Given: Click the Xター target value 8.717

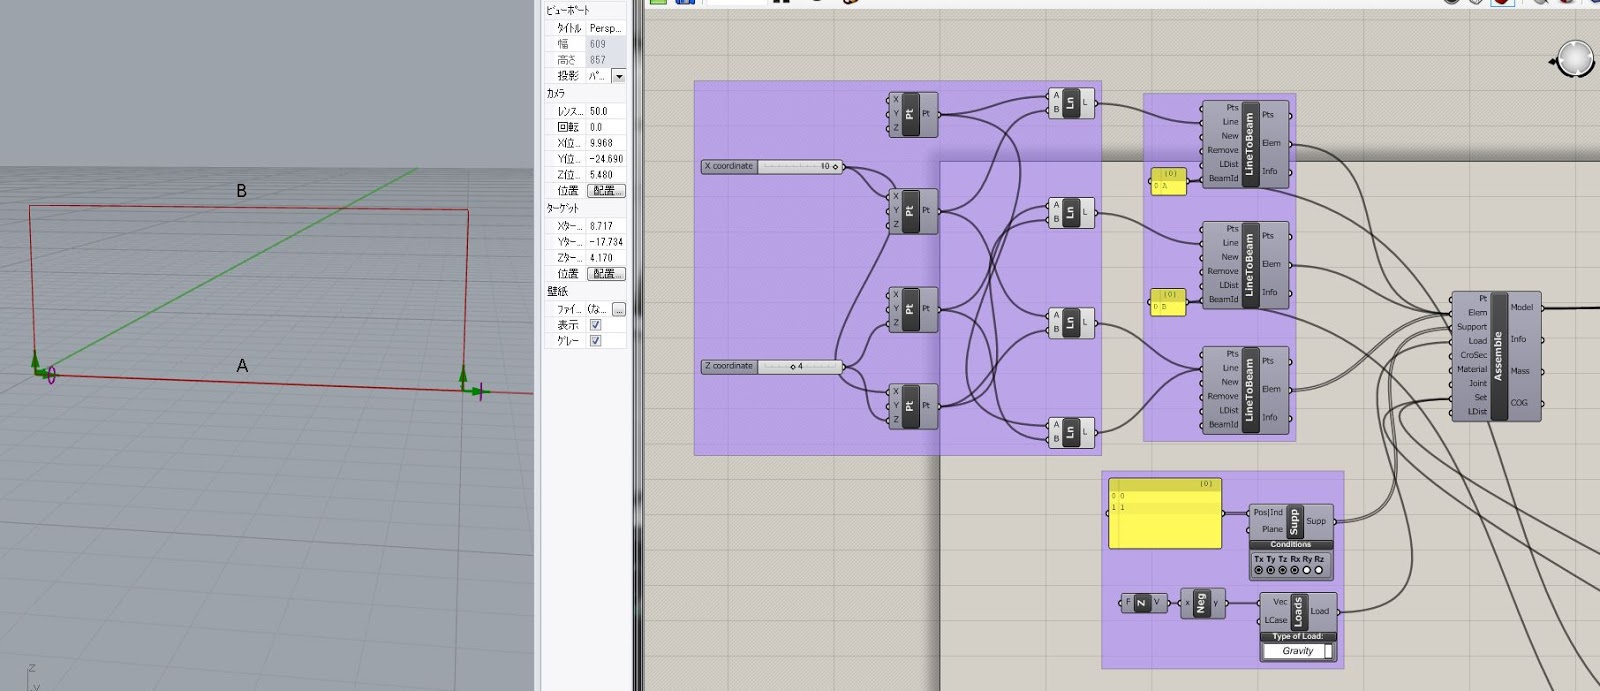Looking at the screenshot, I should [x=606, y=226].
